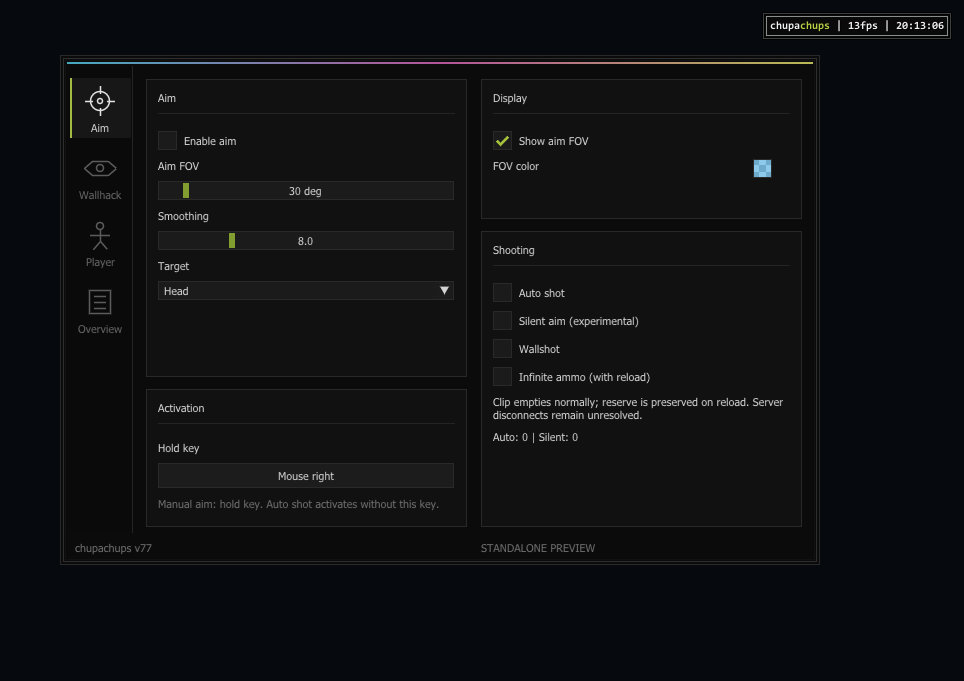
Task: Click the 8.0 smoothing value
Action: [x=306, y=241]
